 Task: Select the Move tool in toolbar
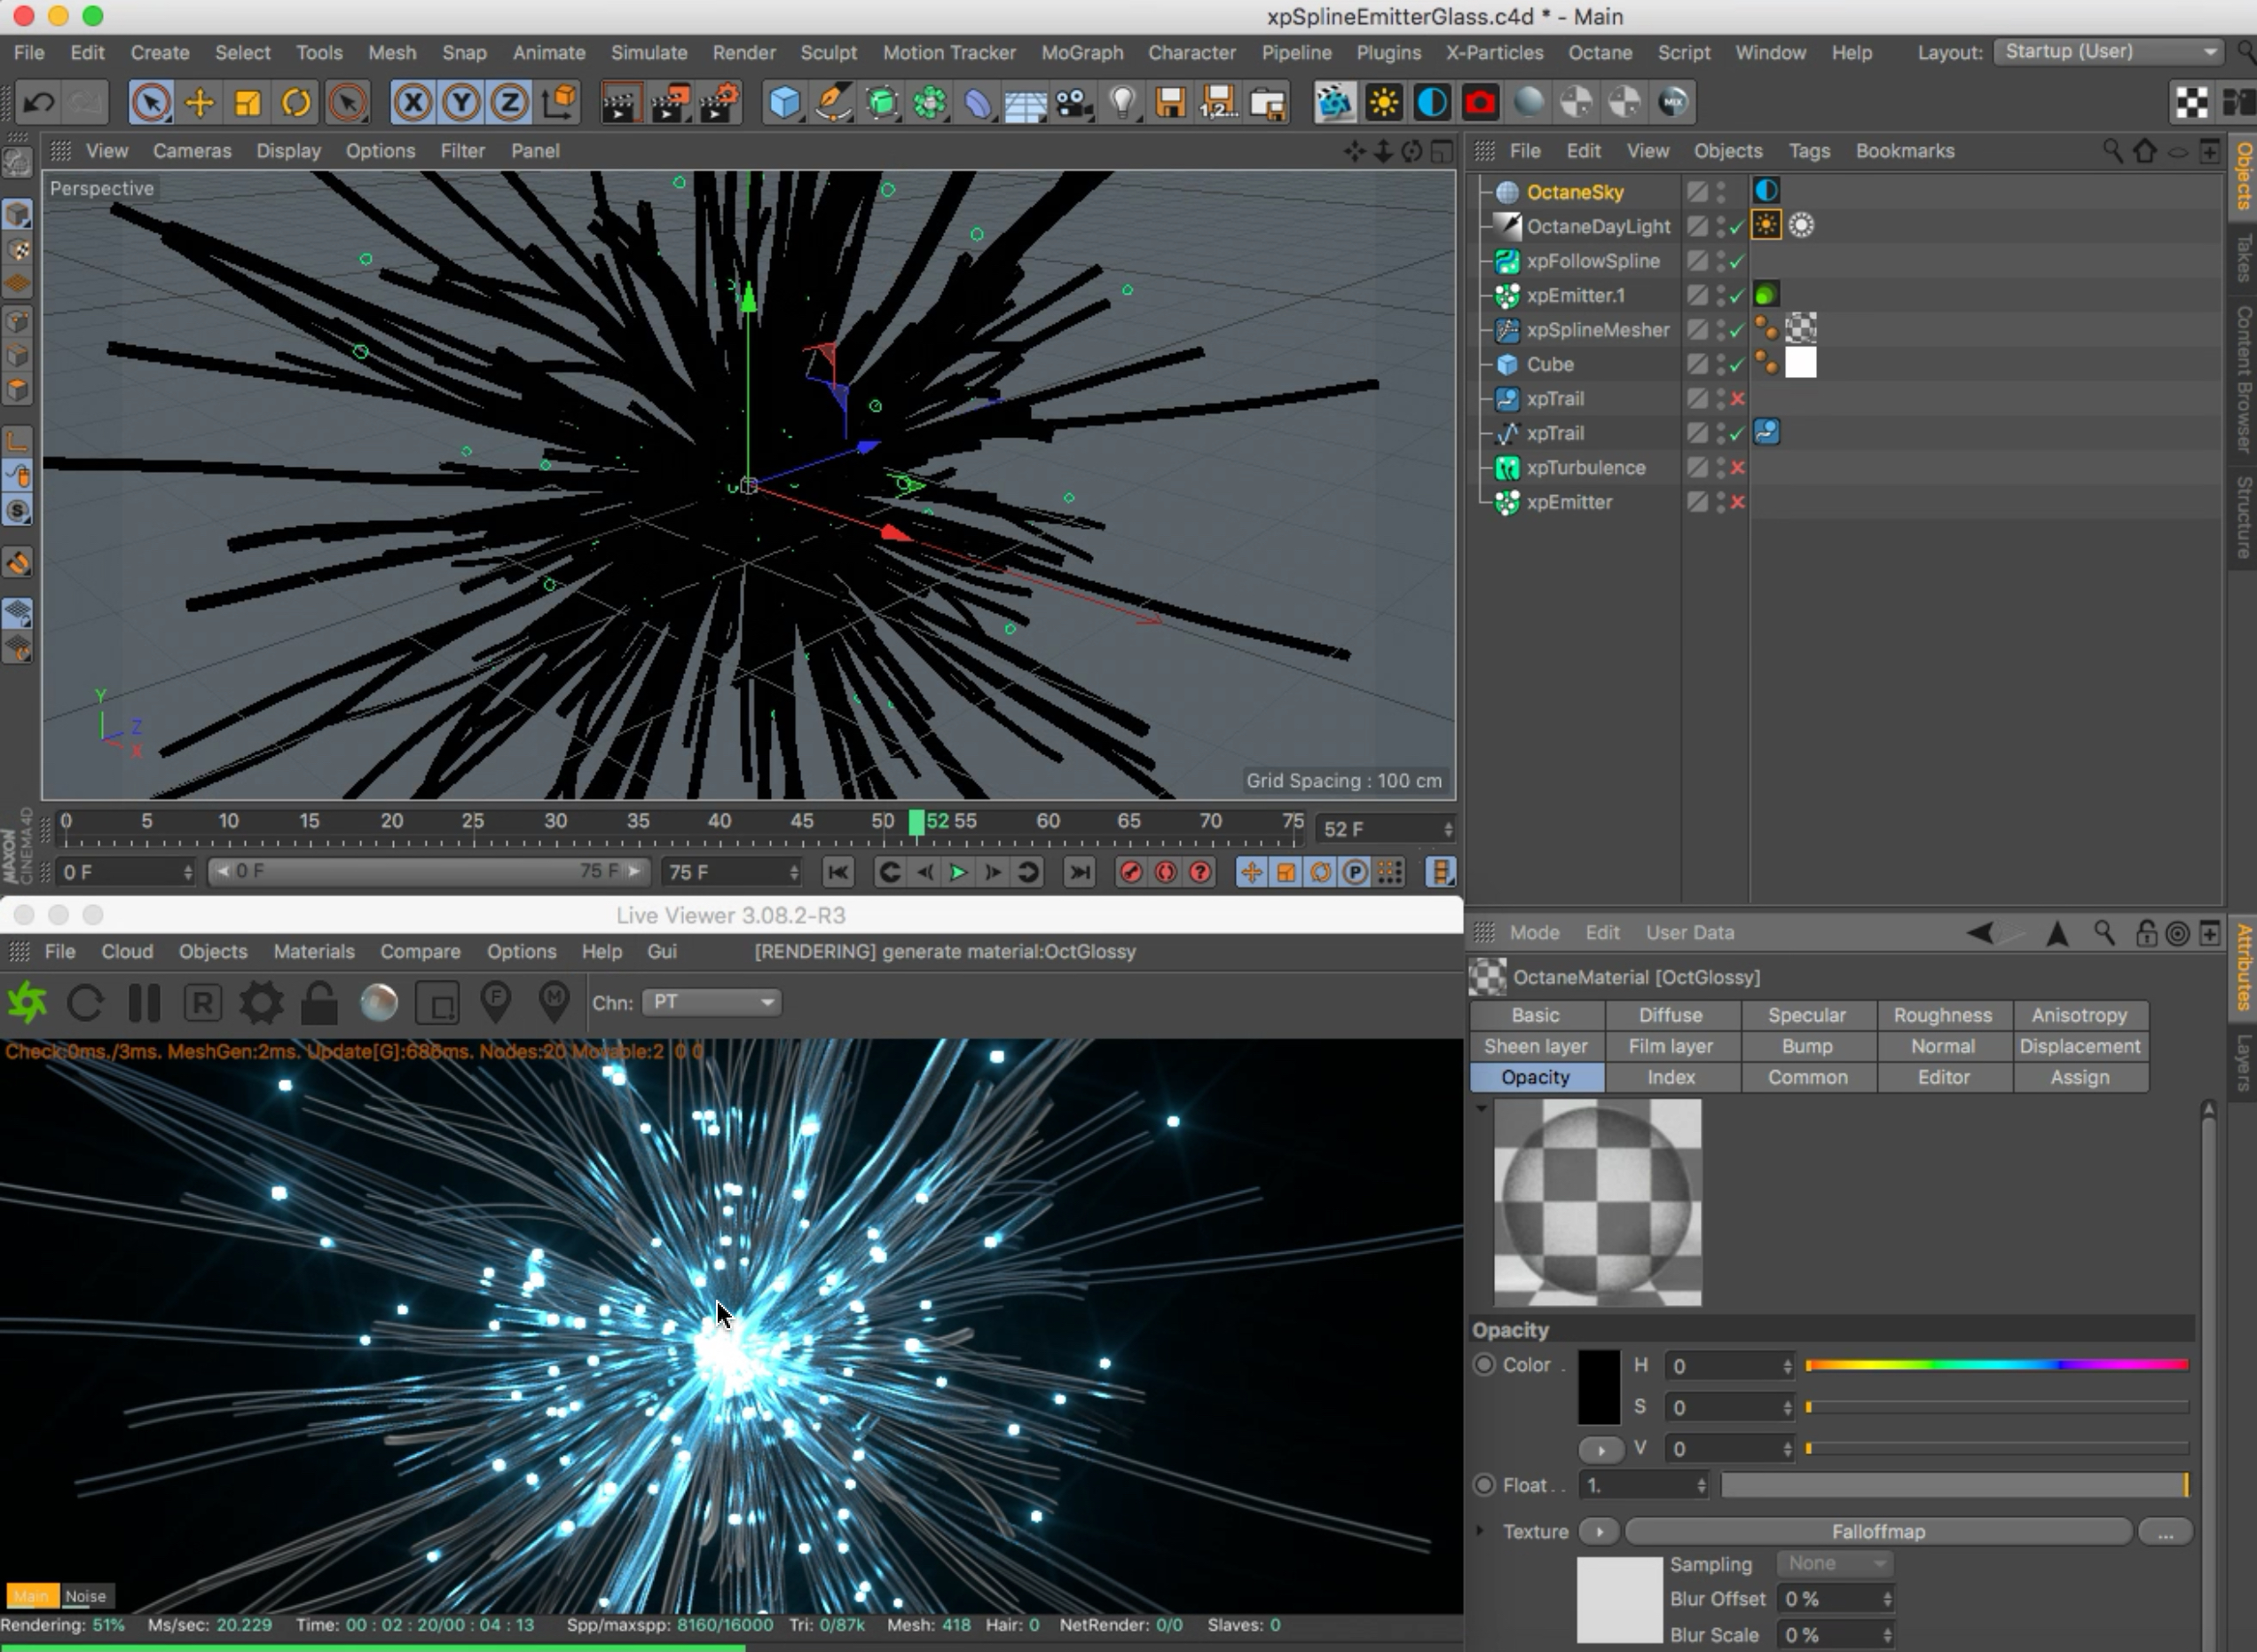[199, 102]
